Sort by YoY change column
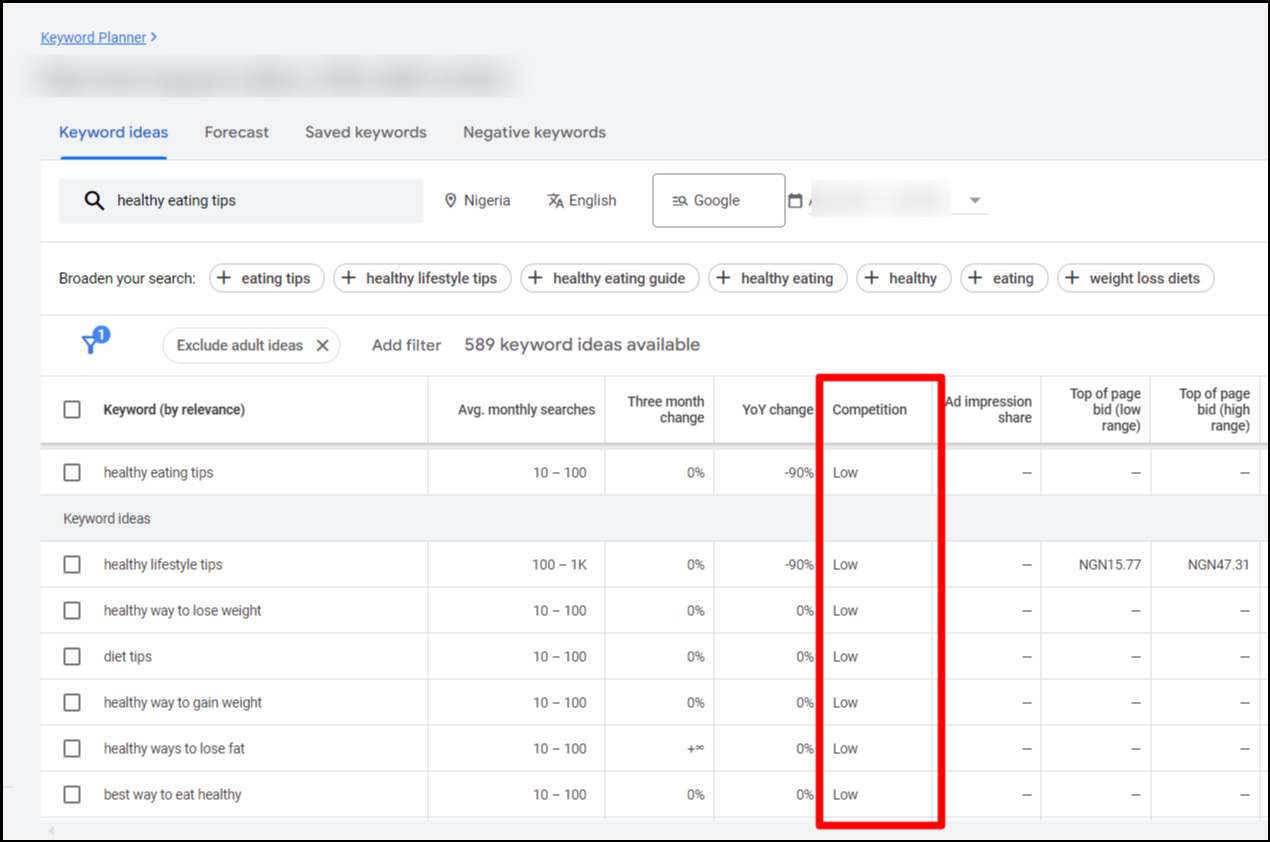 coord(777,409)
